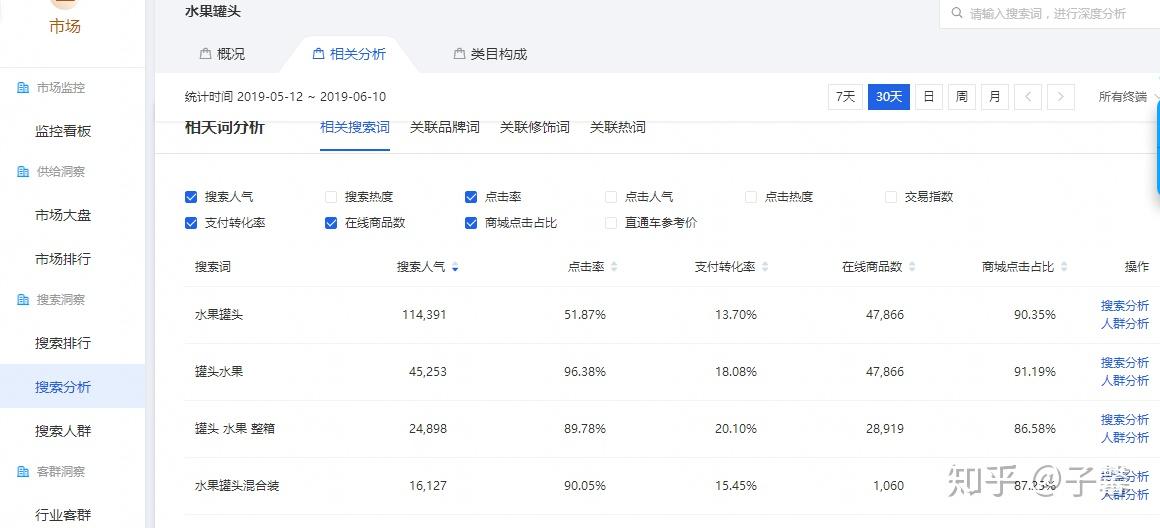This screenshot has width=1160, height=528.
Task: Enable the 搜索热度 checkbox
Action: click(331, 197)
